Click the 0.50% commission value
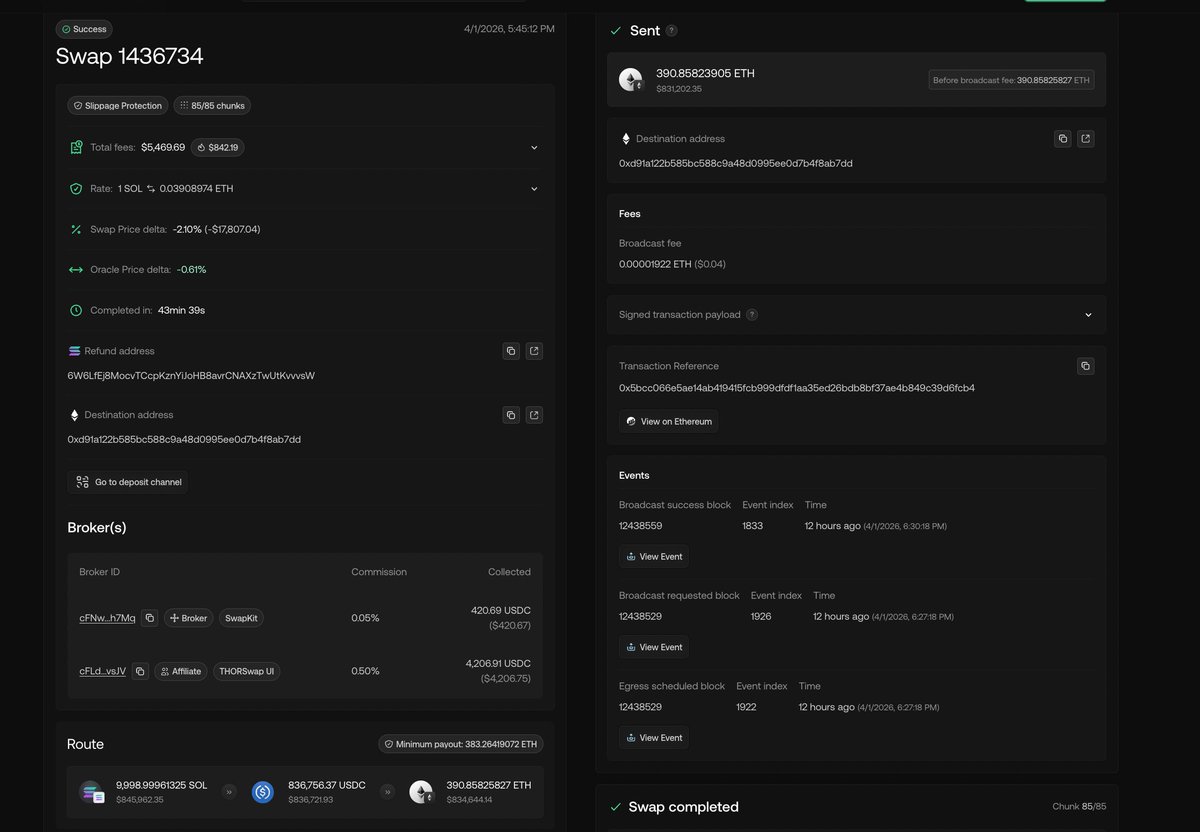Screen dimensions: 1200x832 click(x=365, y=671)
